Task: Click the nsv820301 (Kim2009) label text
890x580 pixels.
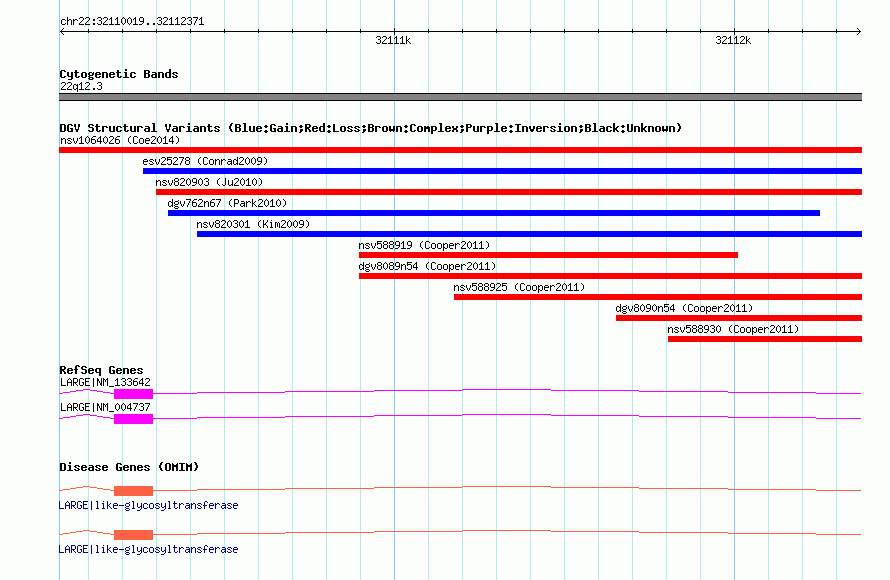Action: pos(253,224)
